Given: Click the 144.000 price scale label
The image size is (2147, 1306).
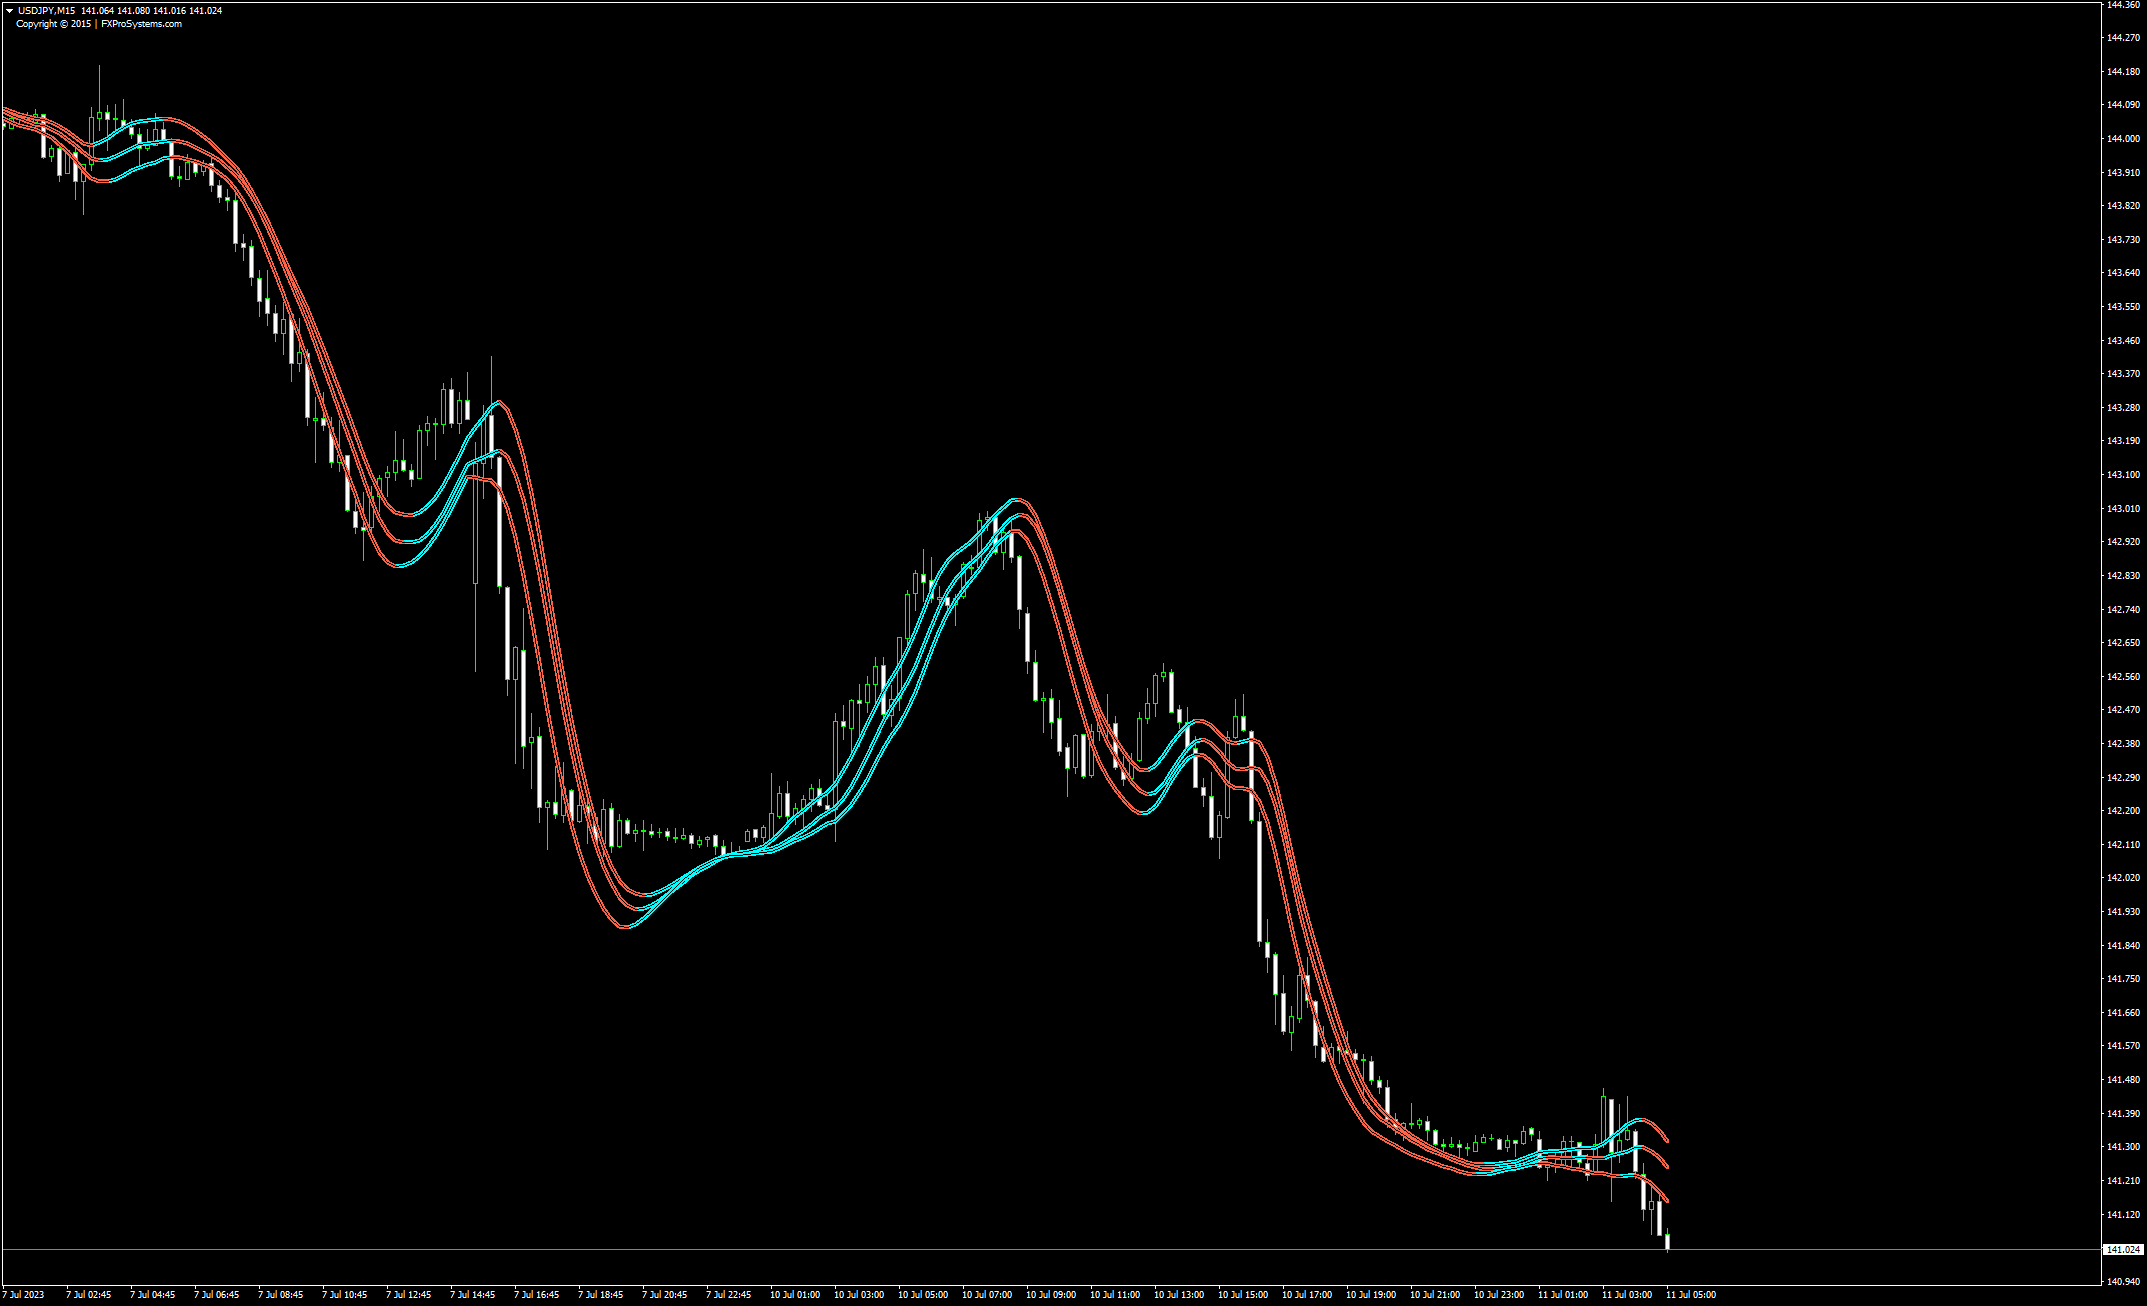Looking at the screenshot, I should coord(2123,138).
